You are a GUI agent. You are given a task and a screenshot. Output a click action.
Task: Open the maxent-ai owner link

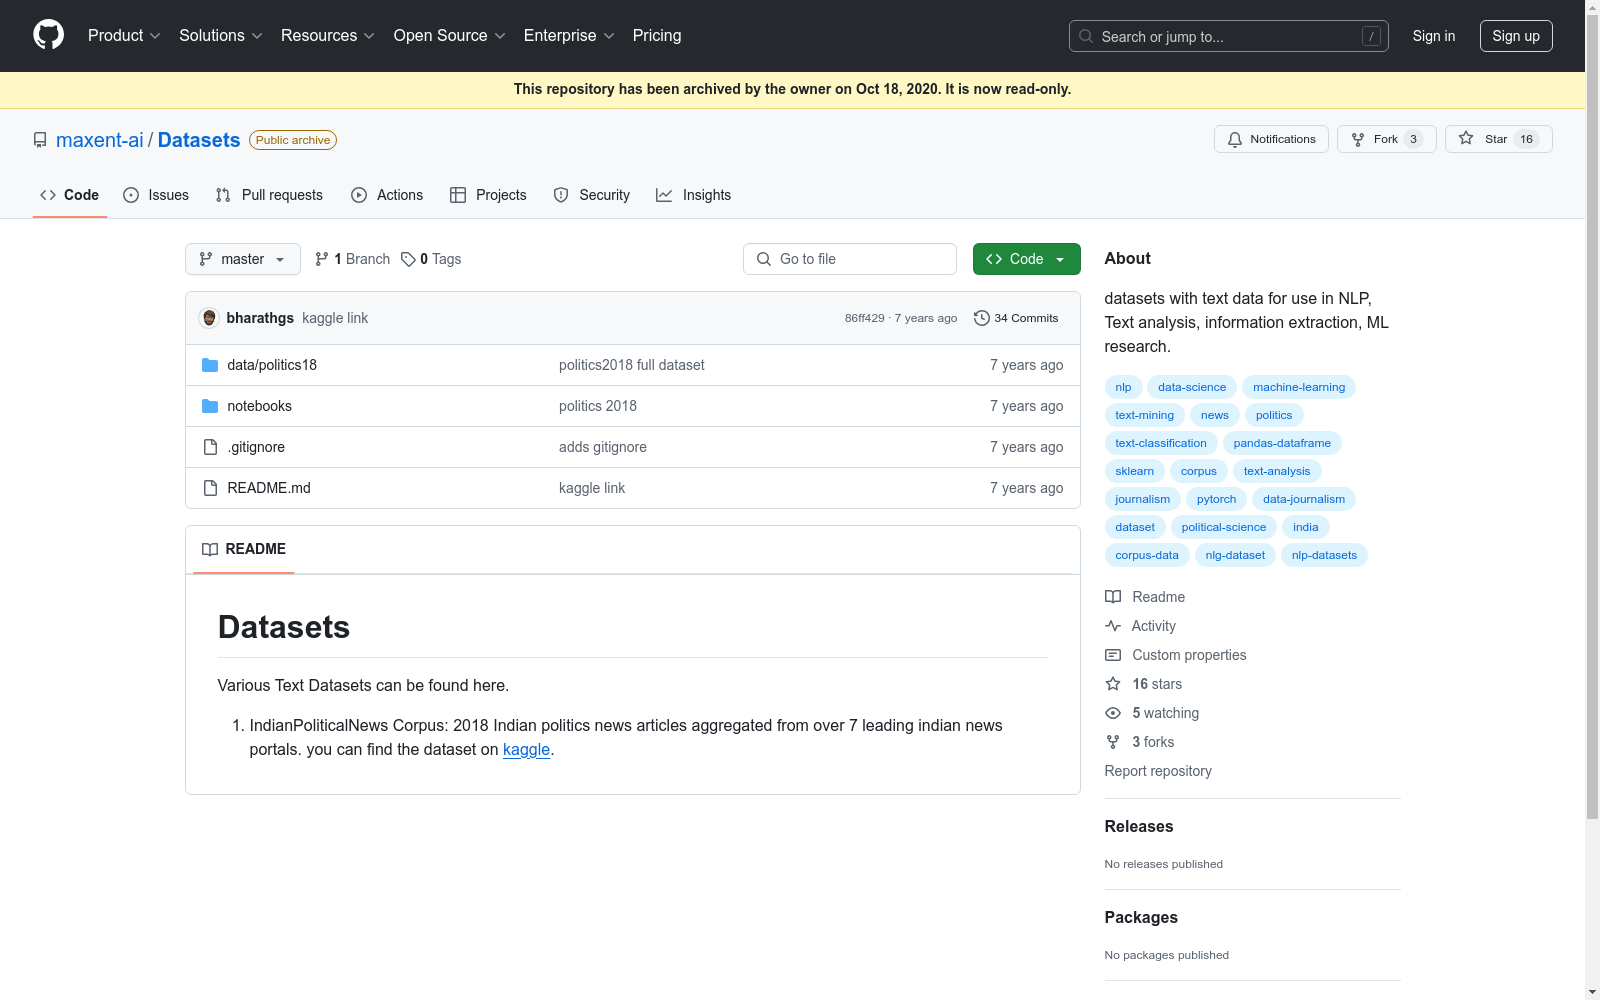(x=100, y=140)
